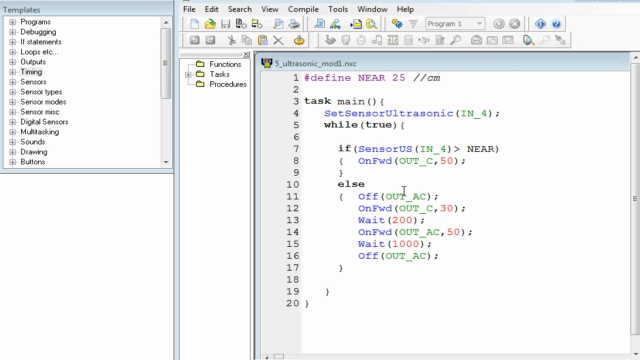640x360 pixels.
Task: Click the Run program button icon
Action: pos(499,24)
